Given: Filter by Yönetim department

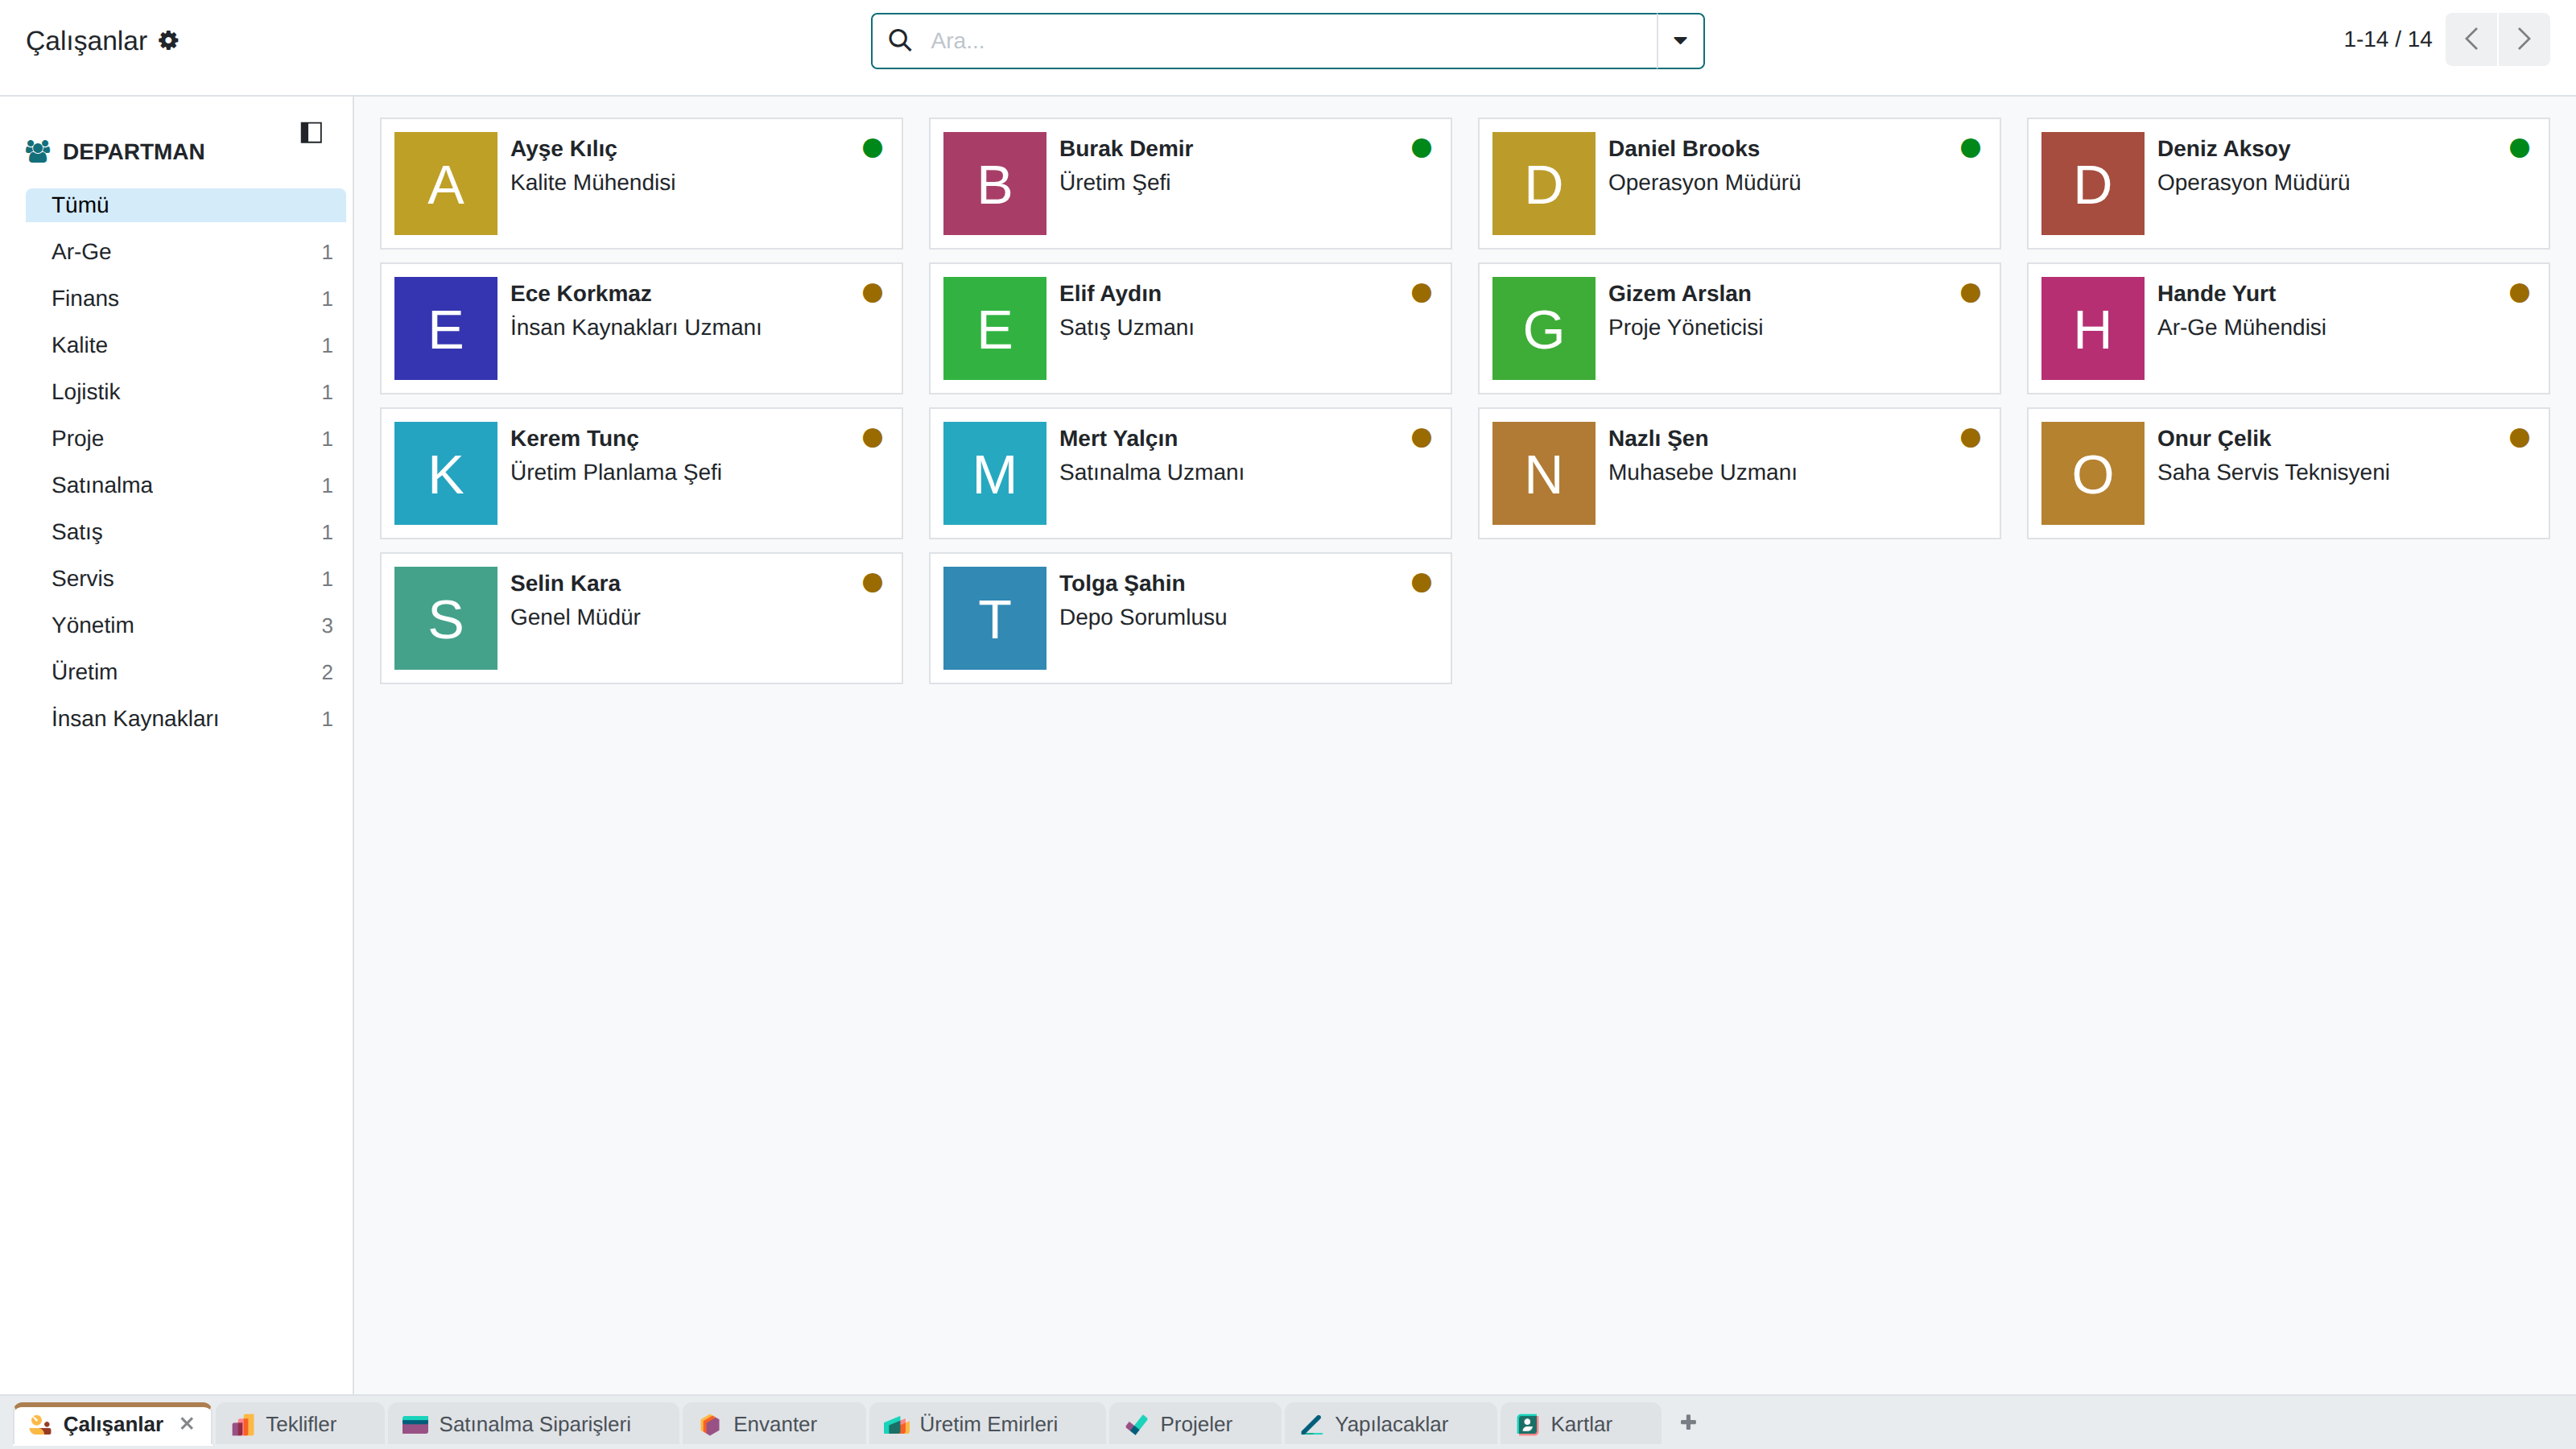Looking at the screenshot, I should (x=186, y=625).
